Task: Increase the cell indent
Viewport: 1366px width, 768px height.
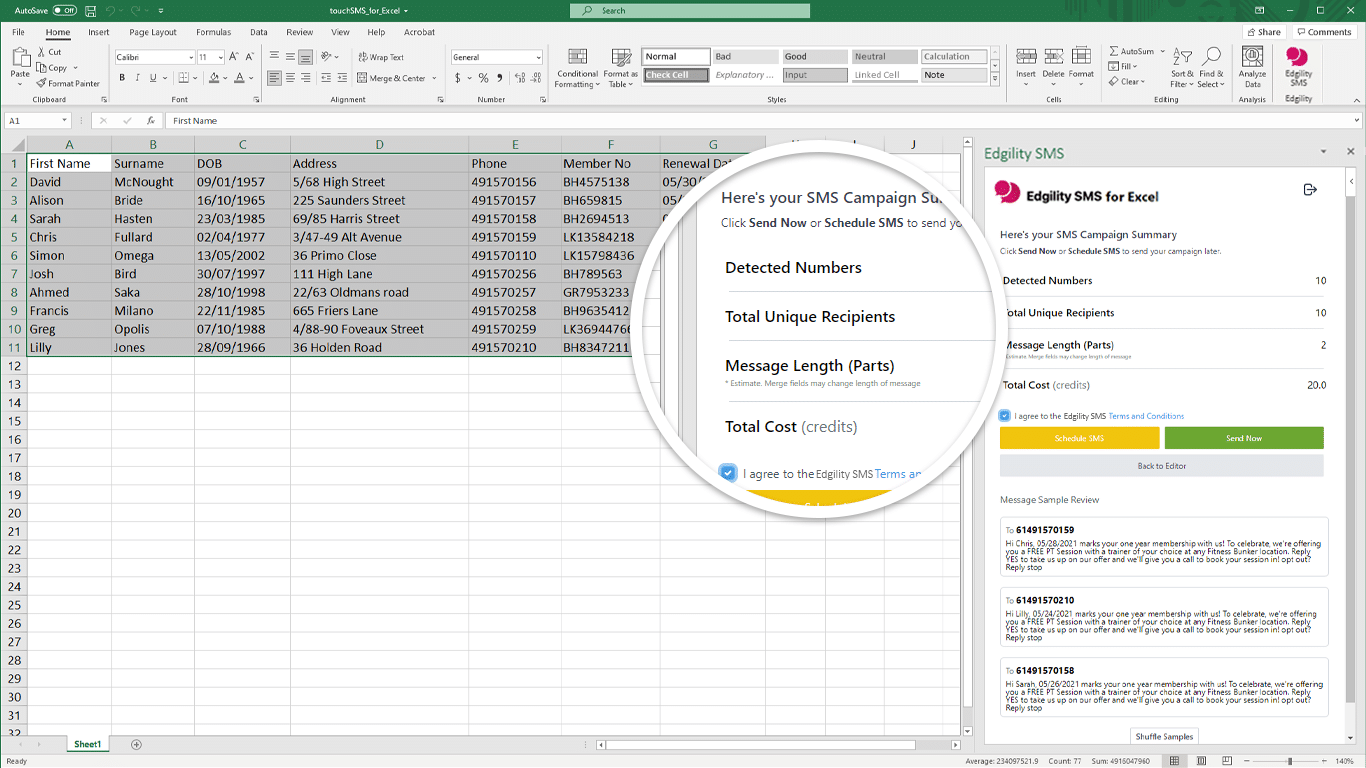Action: tap(343, 78)
